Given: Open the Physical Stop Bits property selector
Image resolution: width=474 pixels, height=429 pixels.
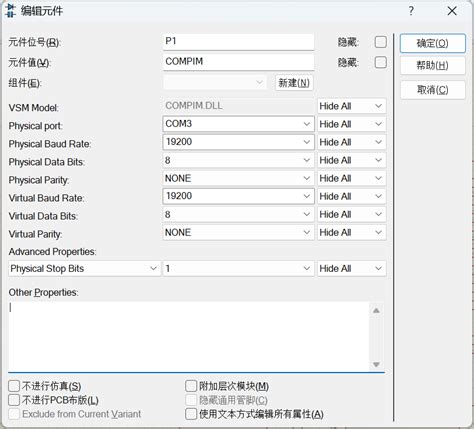Looking at the screenshot, I should click(x=84, y=268).
